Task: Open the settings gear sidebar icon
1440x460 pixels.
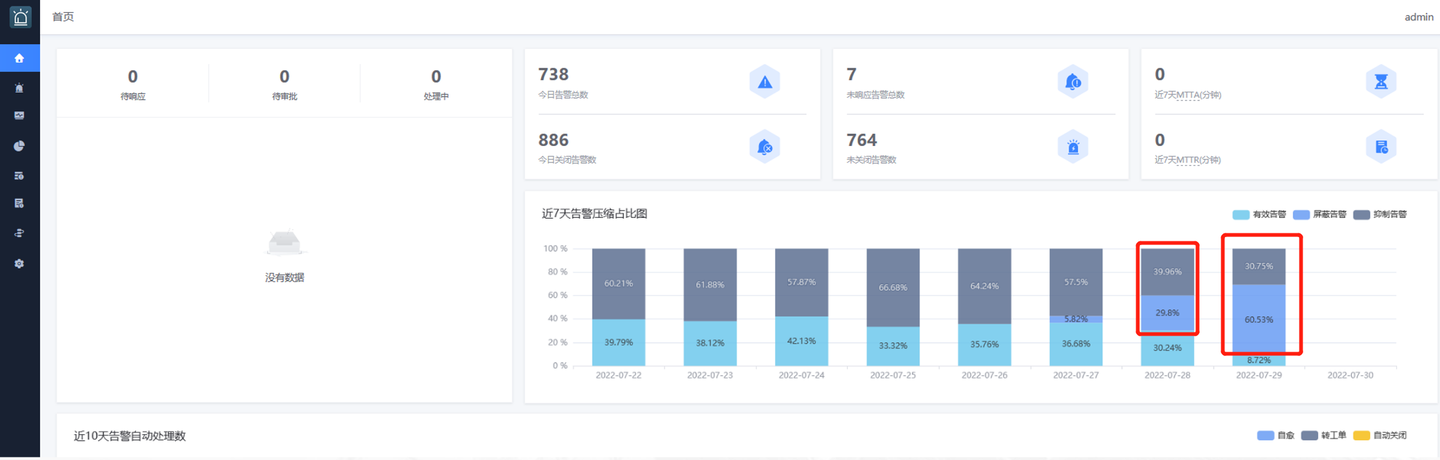Action: (20, 263)
